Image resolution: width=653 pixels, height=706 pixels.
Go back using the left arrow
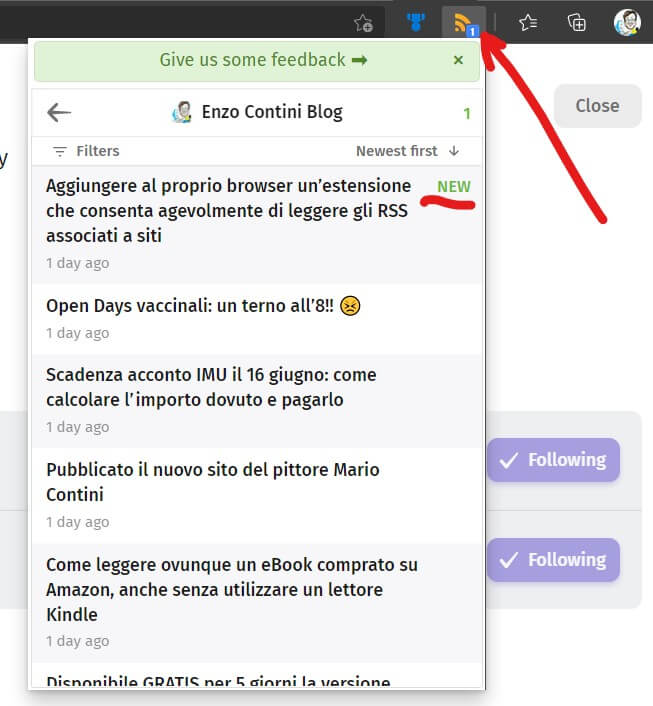click(x=59, y=112)
